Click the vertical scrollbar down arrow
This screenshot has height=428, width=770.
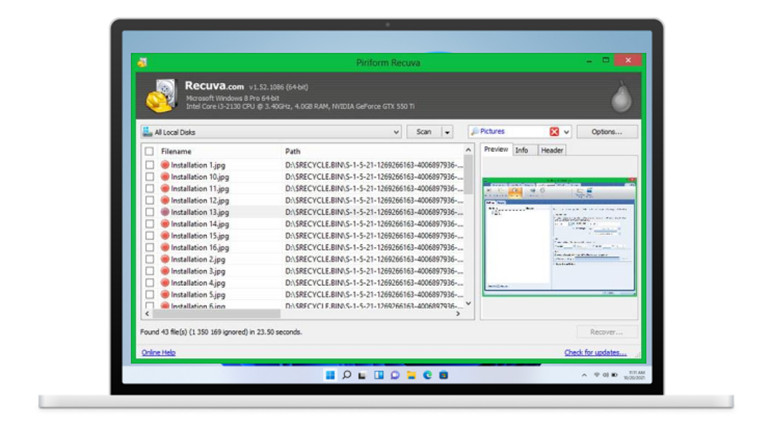coord(468,303)
